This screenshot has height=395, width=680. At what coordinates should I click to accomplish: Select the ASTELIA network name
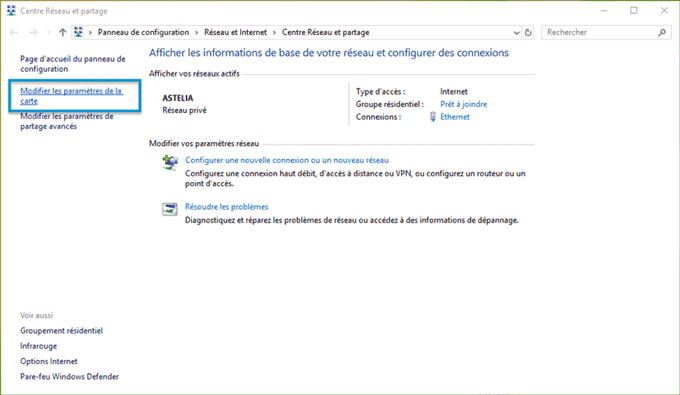(178, 98)
